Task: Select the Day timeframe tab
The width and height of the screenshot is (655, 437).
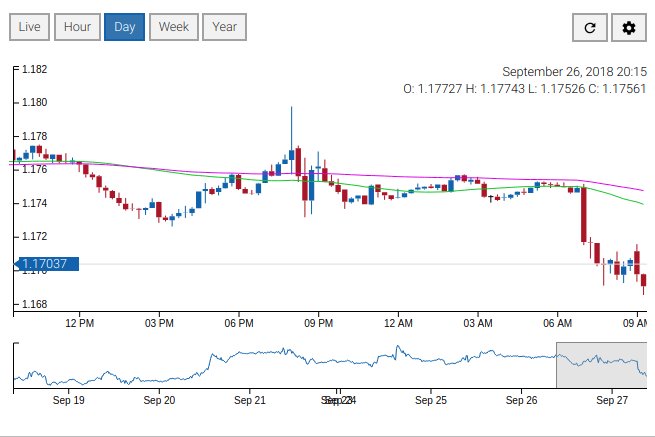Action: click(x=124, y=27)
